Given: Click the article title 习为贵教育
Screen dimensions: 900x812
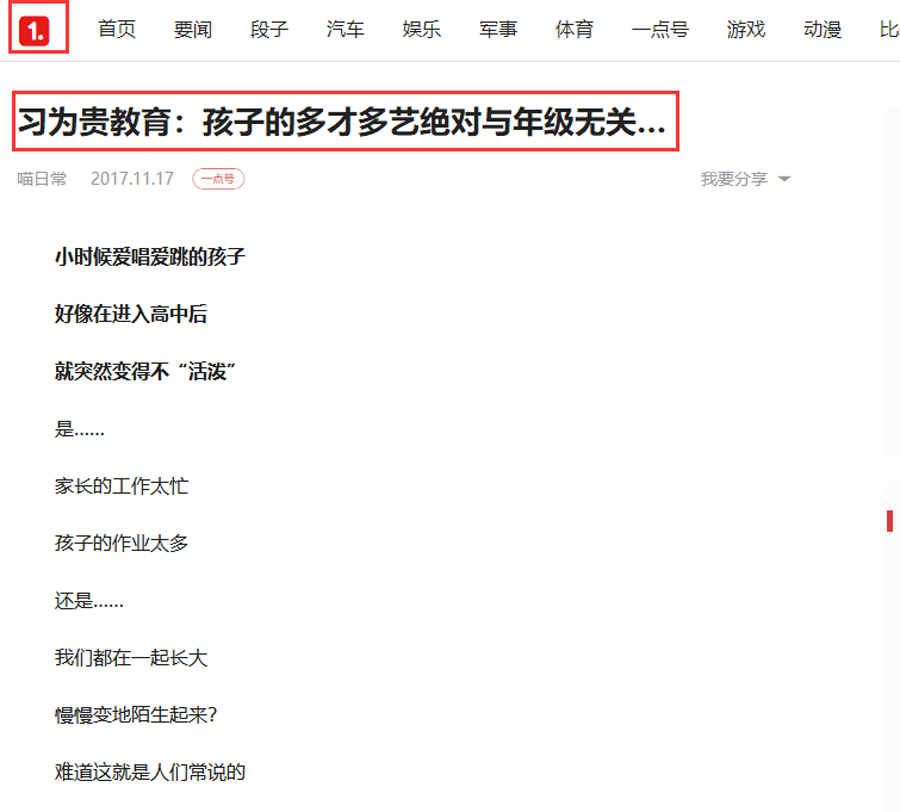Looking at the screenshot, I should tap(342, 122).
